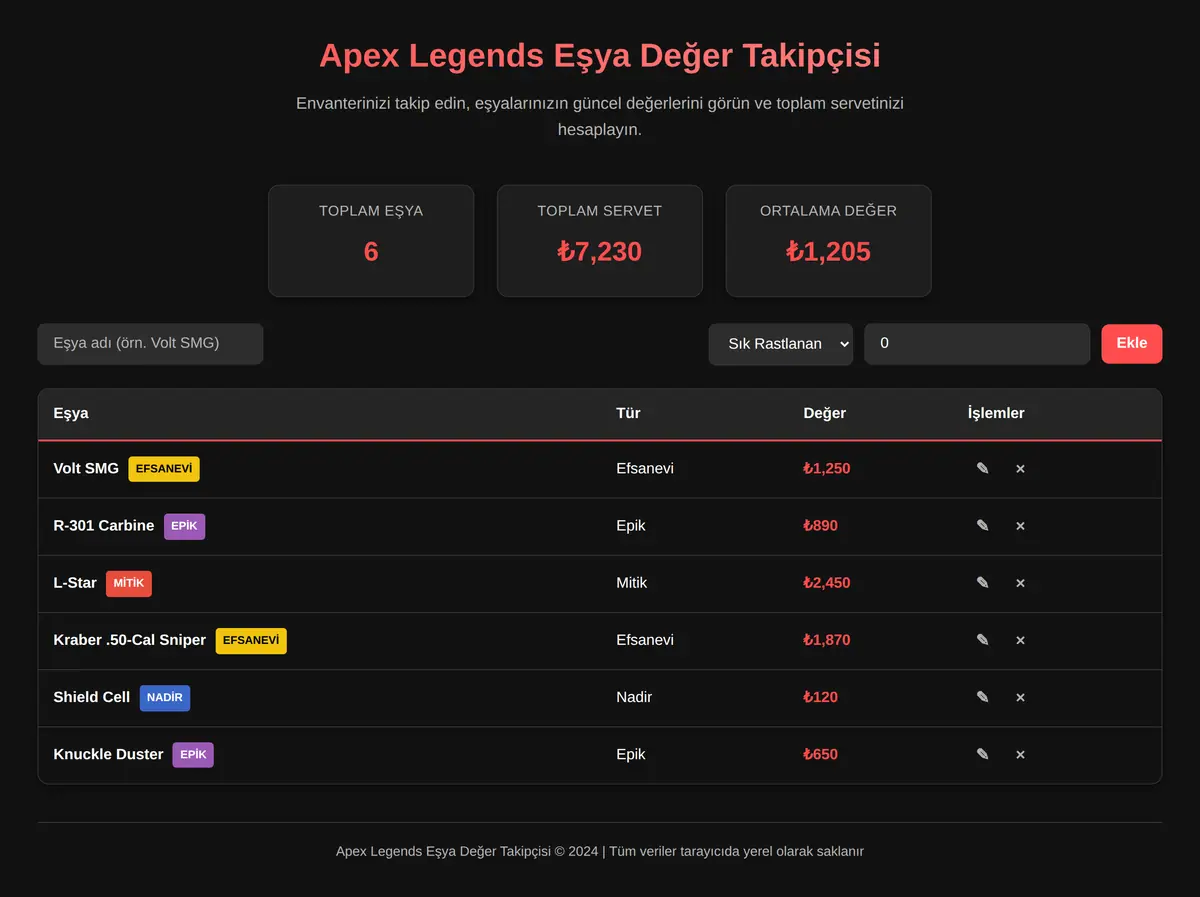Viewport: 1200px width, 897px height.
Task: Select the L-Star item name
Action: (x=75, y=583)
